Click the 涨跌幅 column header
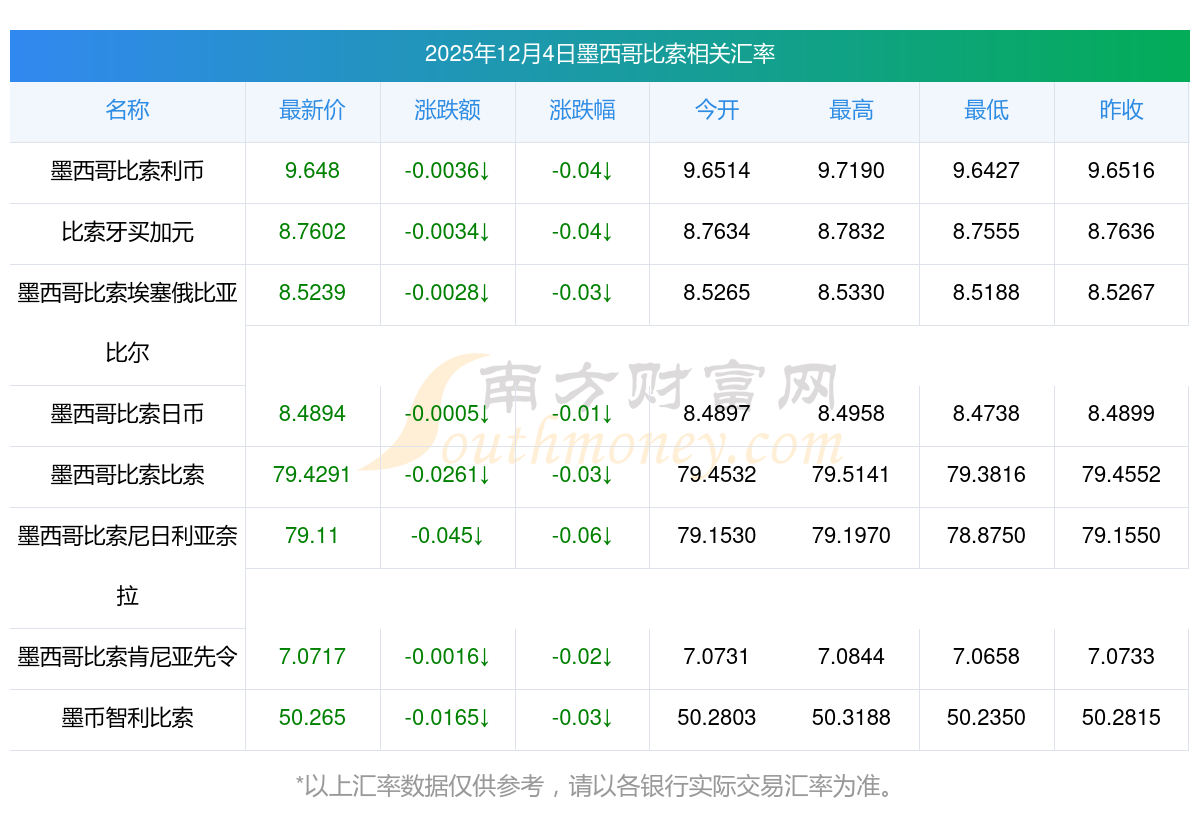Image resolution: width=1200 pixels, height=817 pixels. pos(582,110)
